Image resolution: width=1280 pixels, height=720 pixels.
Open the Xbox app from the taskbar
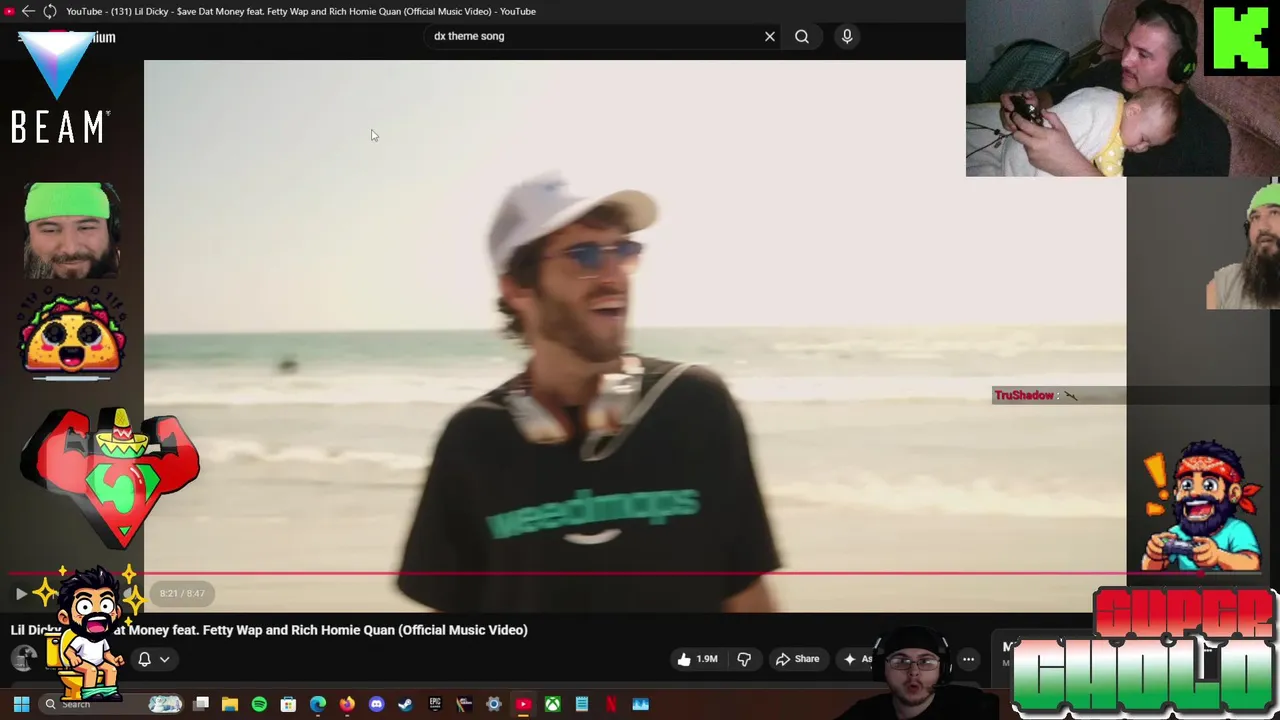(552, 705)
